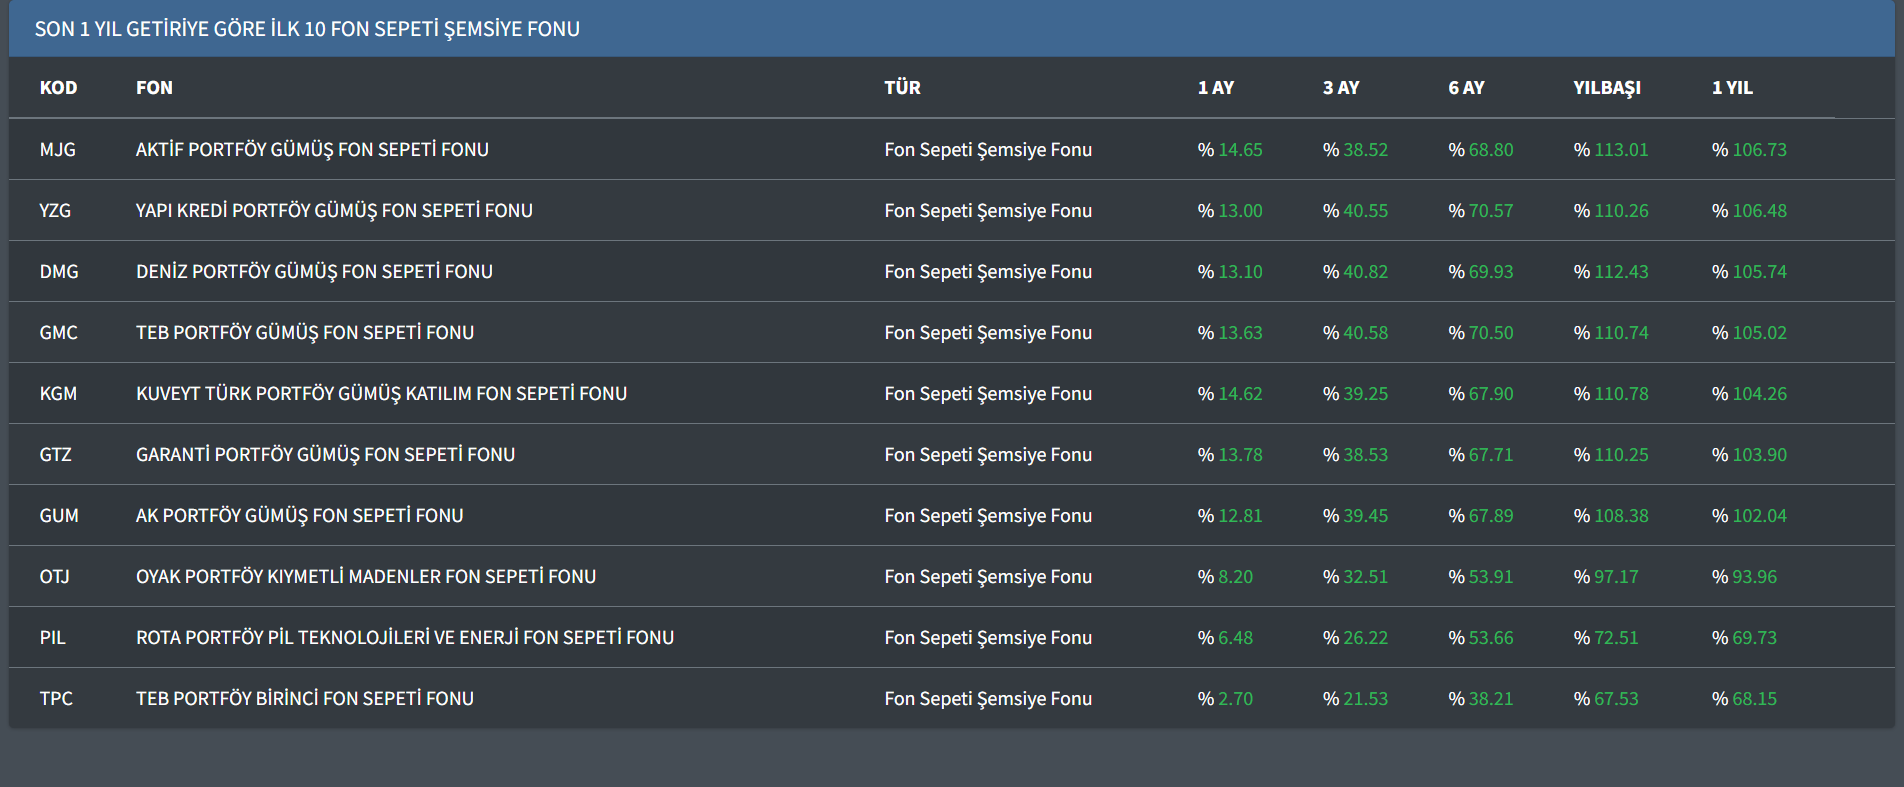Open GARANTİ PORTFÖY GÜMÜŞ FON SEPETİ FONU
The width and height of the screenshot is (1904, 787).
click(x=325, y=455)
